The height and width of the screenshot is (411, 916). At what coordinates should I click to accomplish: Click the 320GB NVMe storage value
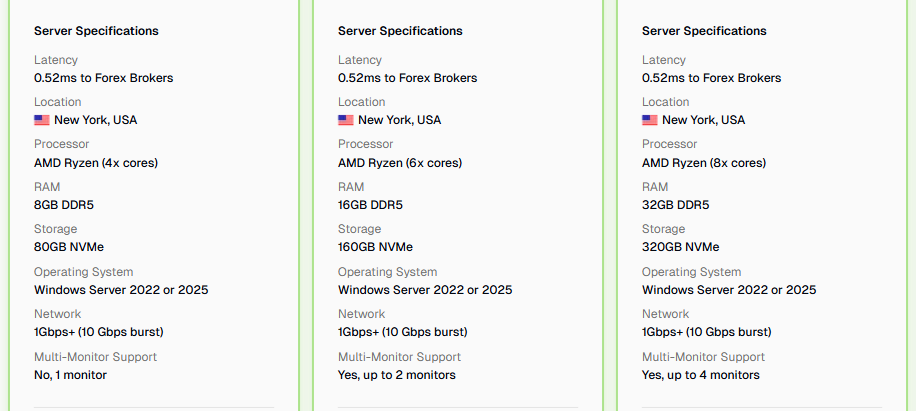point(681,247)
